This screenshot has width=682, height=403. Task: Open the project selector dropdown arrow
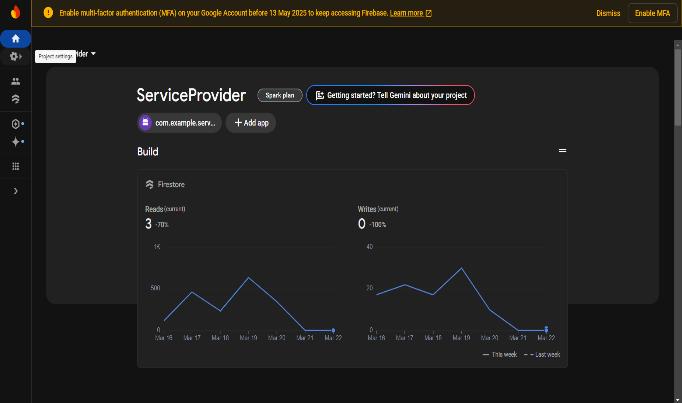[x=93, y=54]
